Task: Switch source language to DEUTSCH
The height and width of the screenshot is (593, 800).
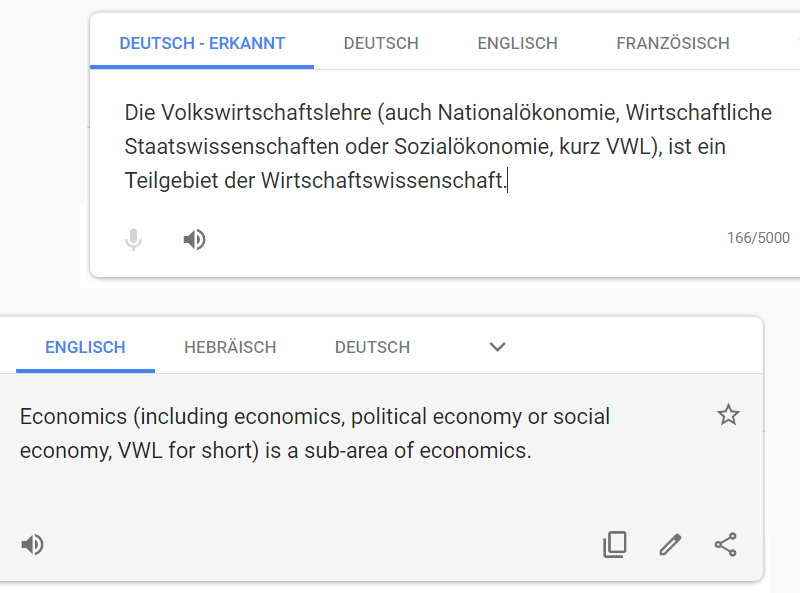Action: pyautogui.click(x=381, y=43)
